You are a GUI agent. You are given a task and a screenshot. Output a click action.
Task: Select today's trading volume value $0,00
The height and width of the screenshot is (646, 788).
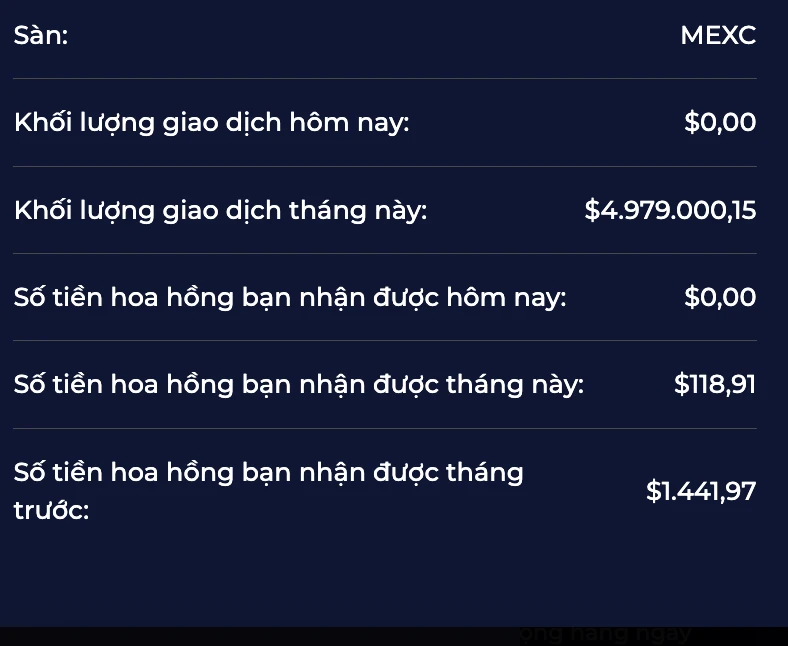tap(720, 123)
